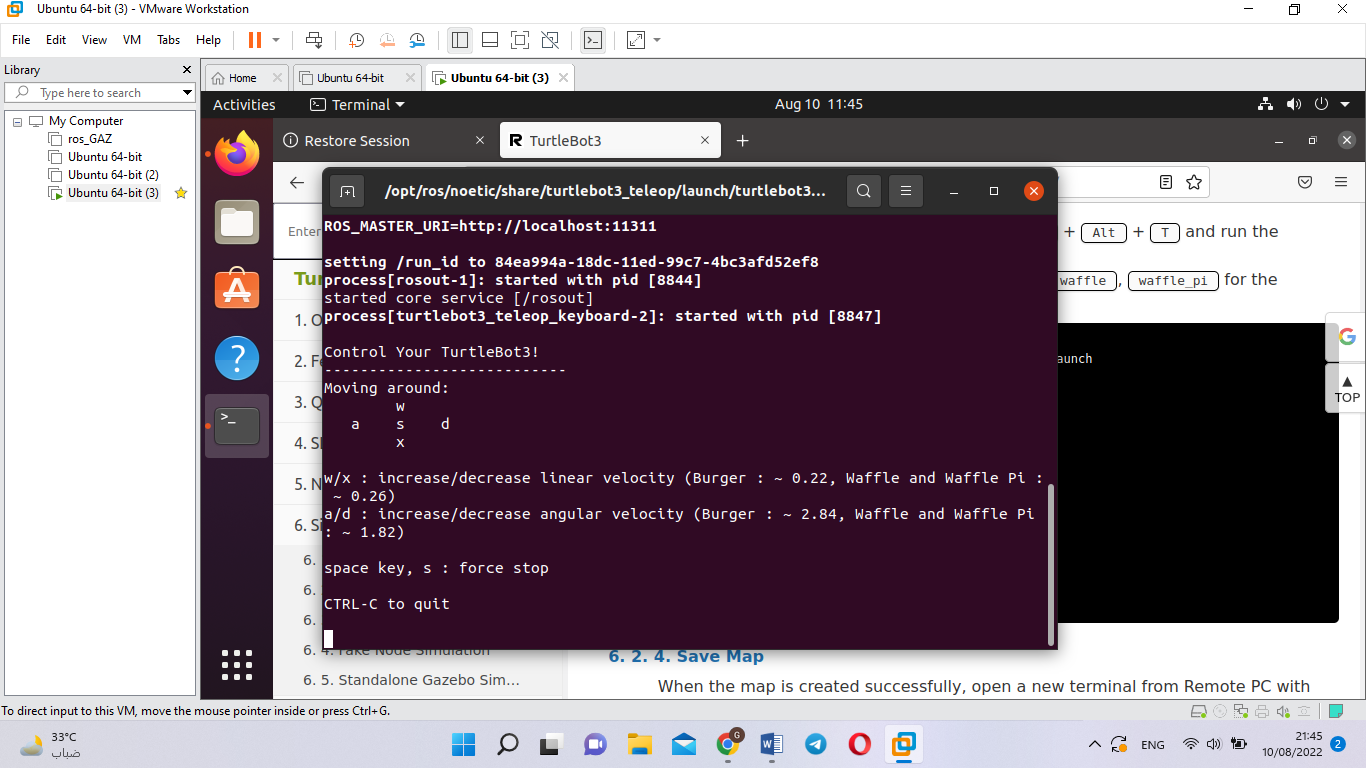Viewport: 1366px width, 768px height.
Task: Open the Help icon in the dock
Action: point(237,358)
